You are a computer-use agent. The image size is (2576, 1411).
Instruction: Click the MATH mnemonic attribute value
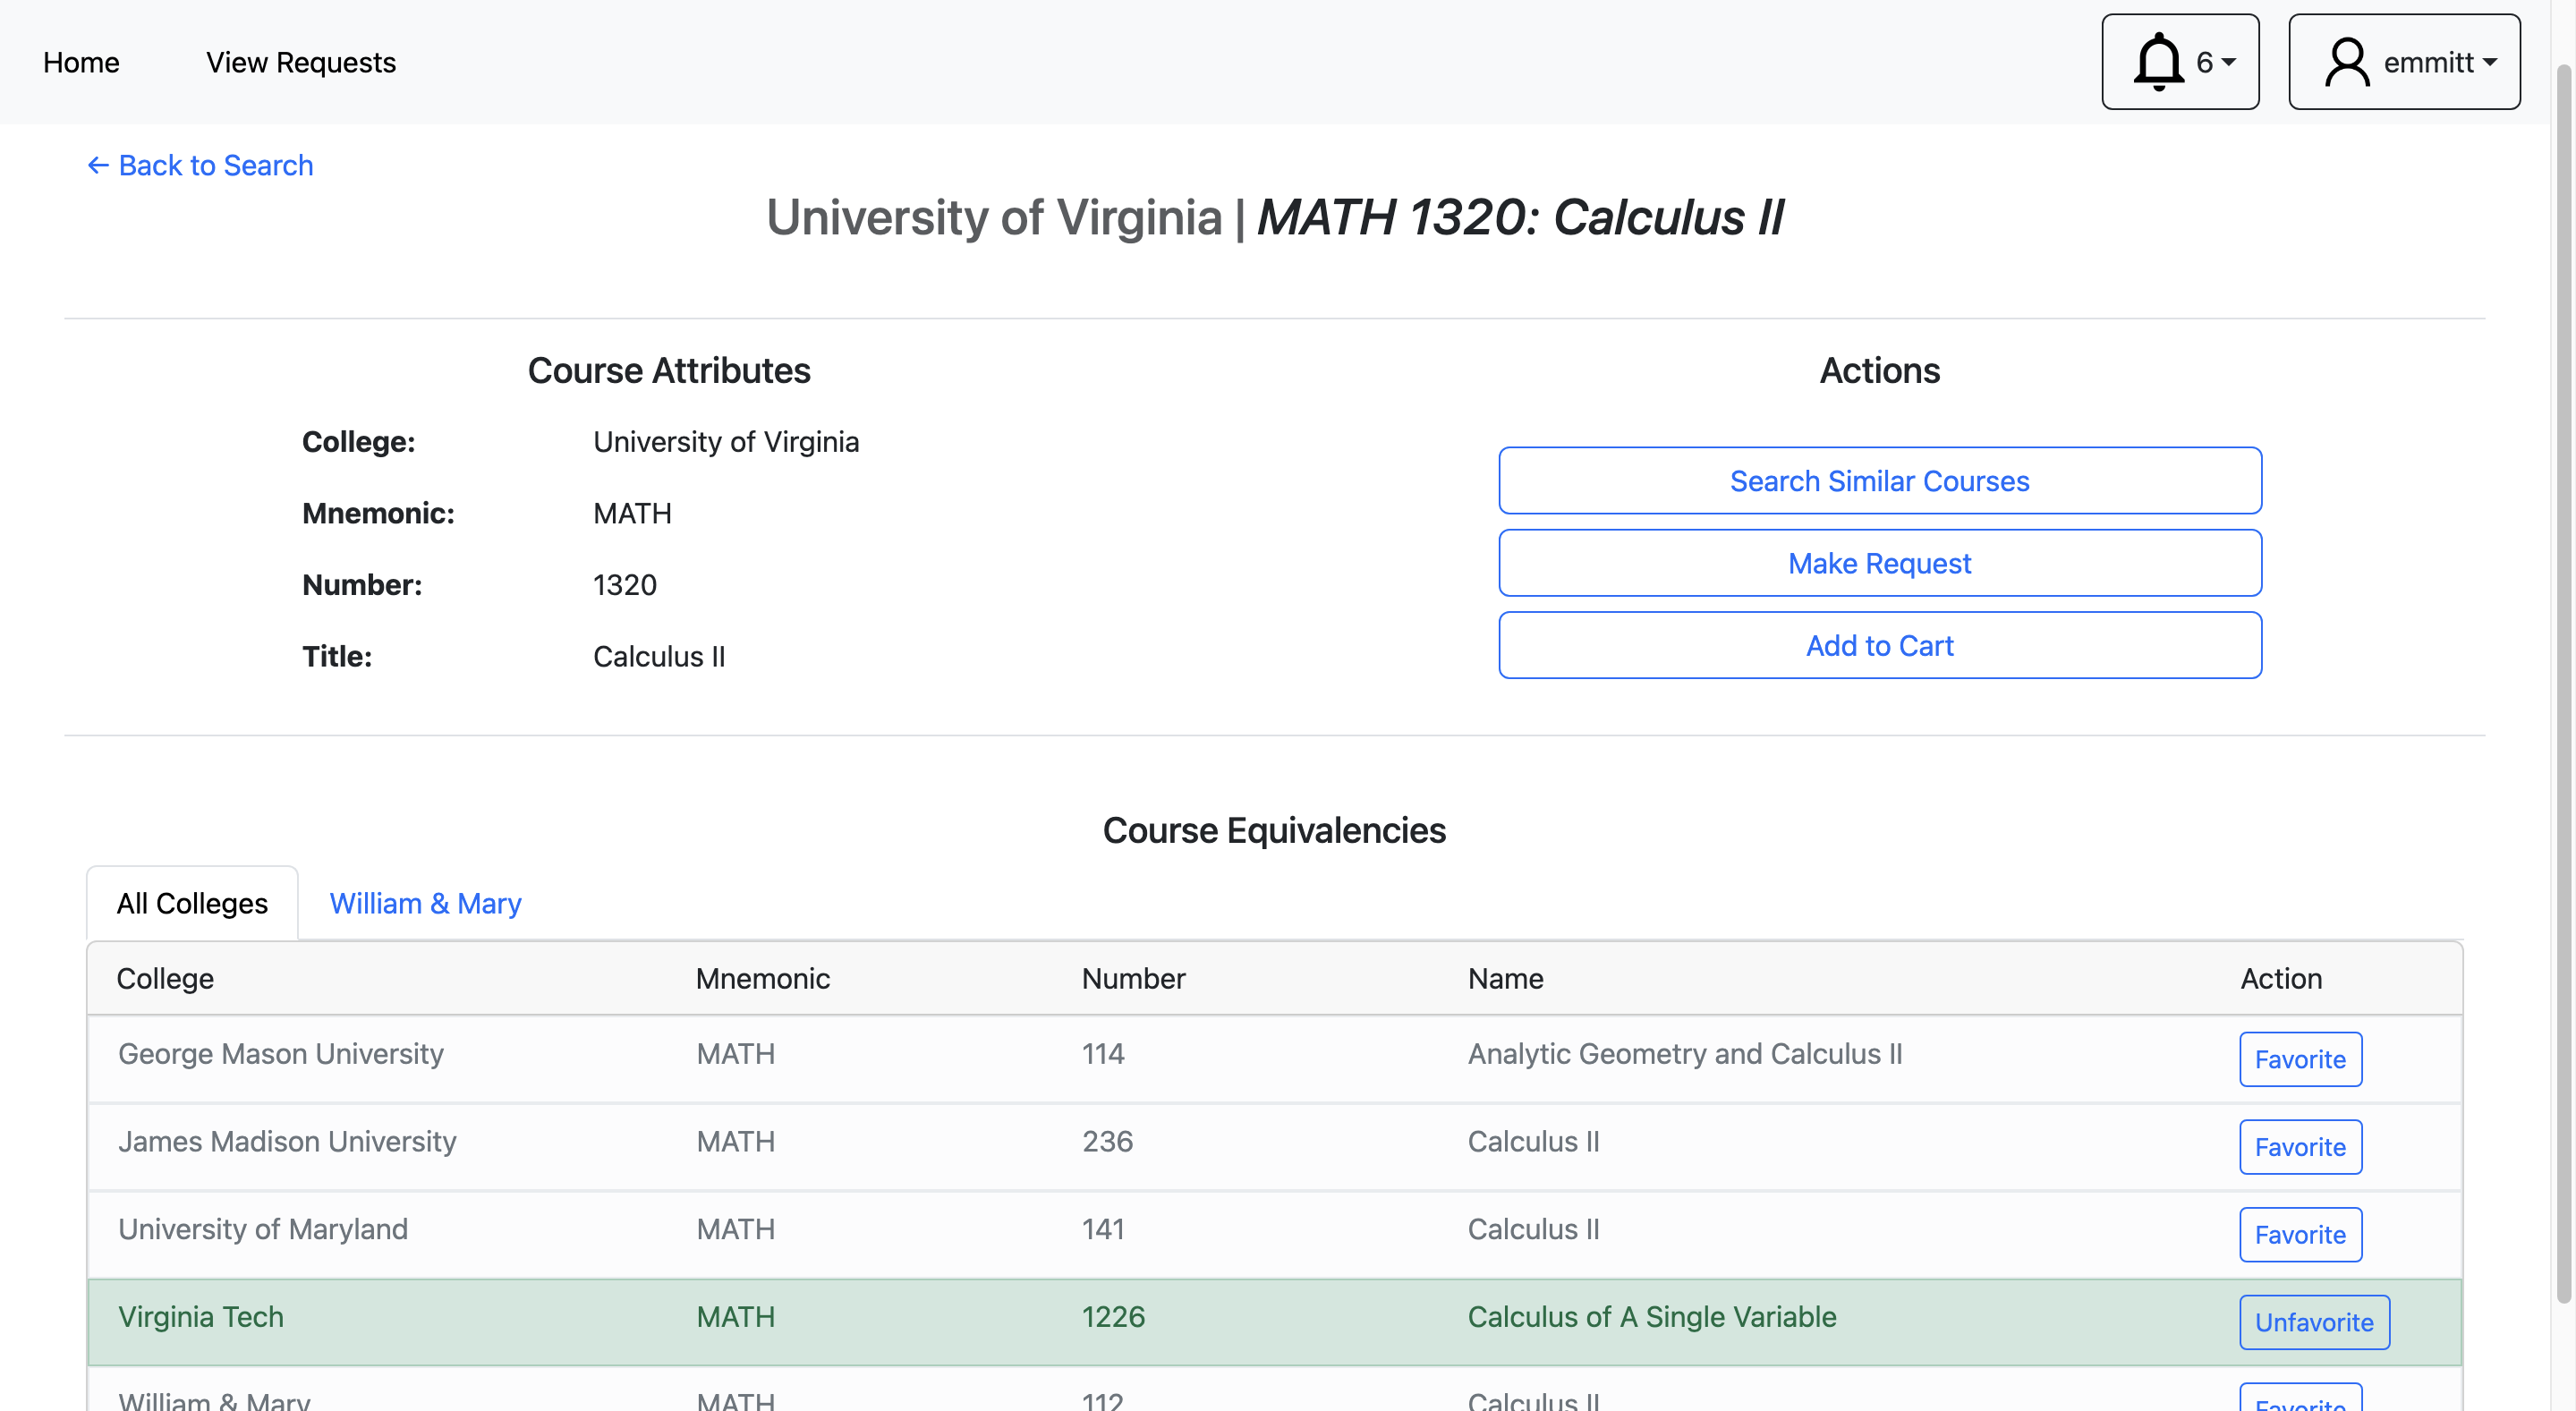(632, 513)
